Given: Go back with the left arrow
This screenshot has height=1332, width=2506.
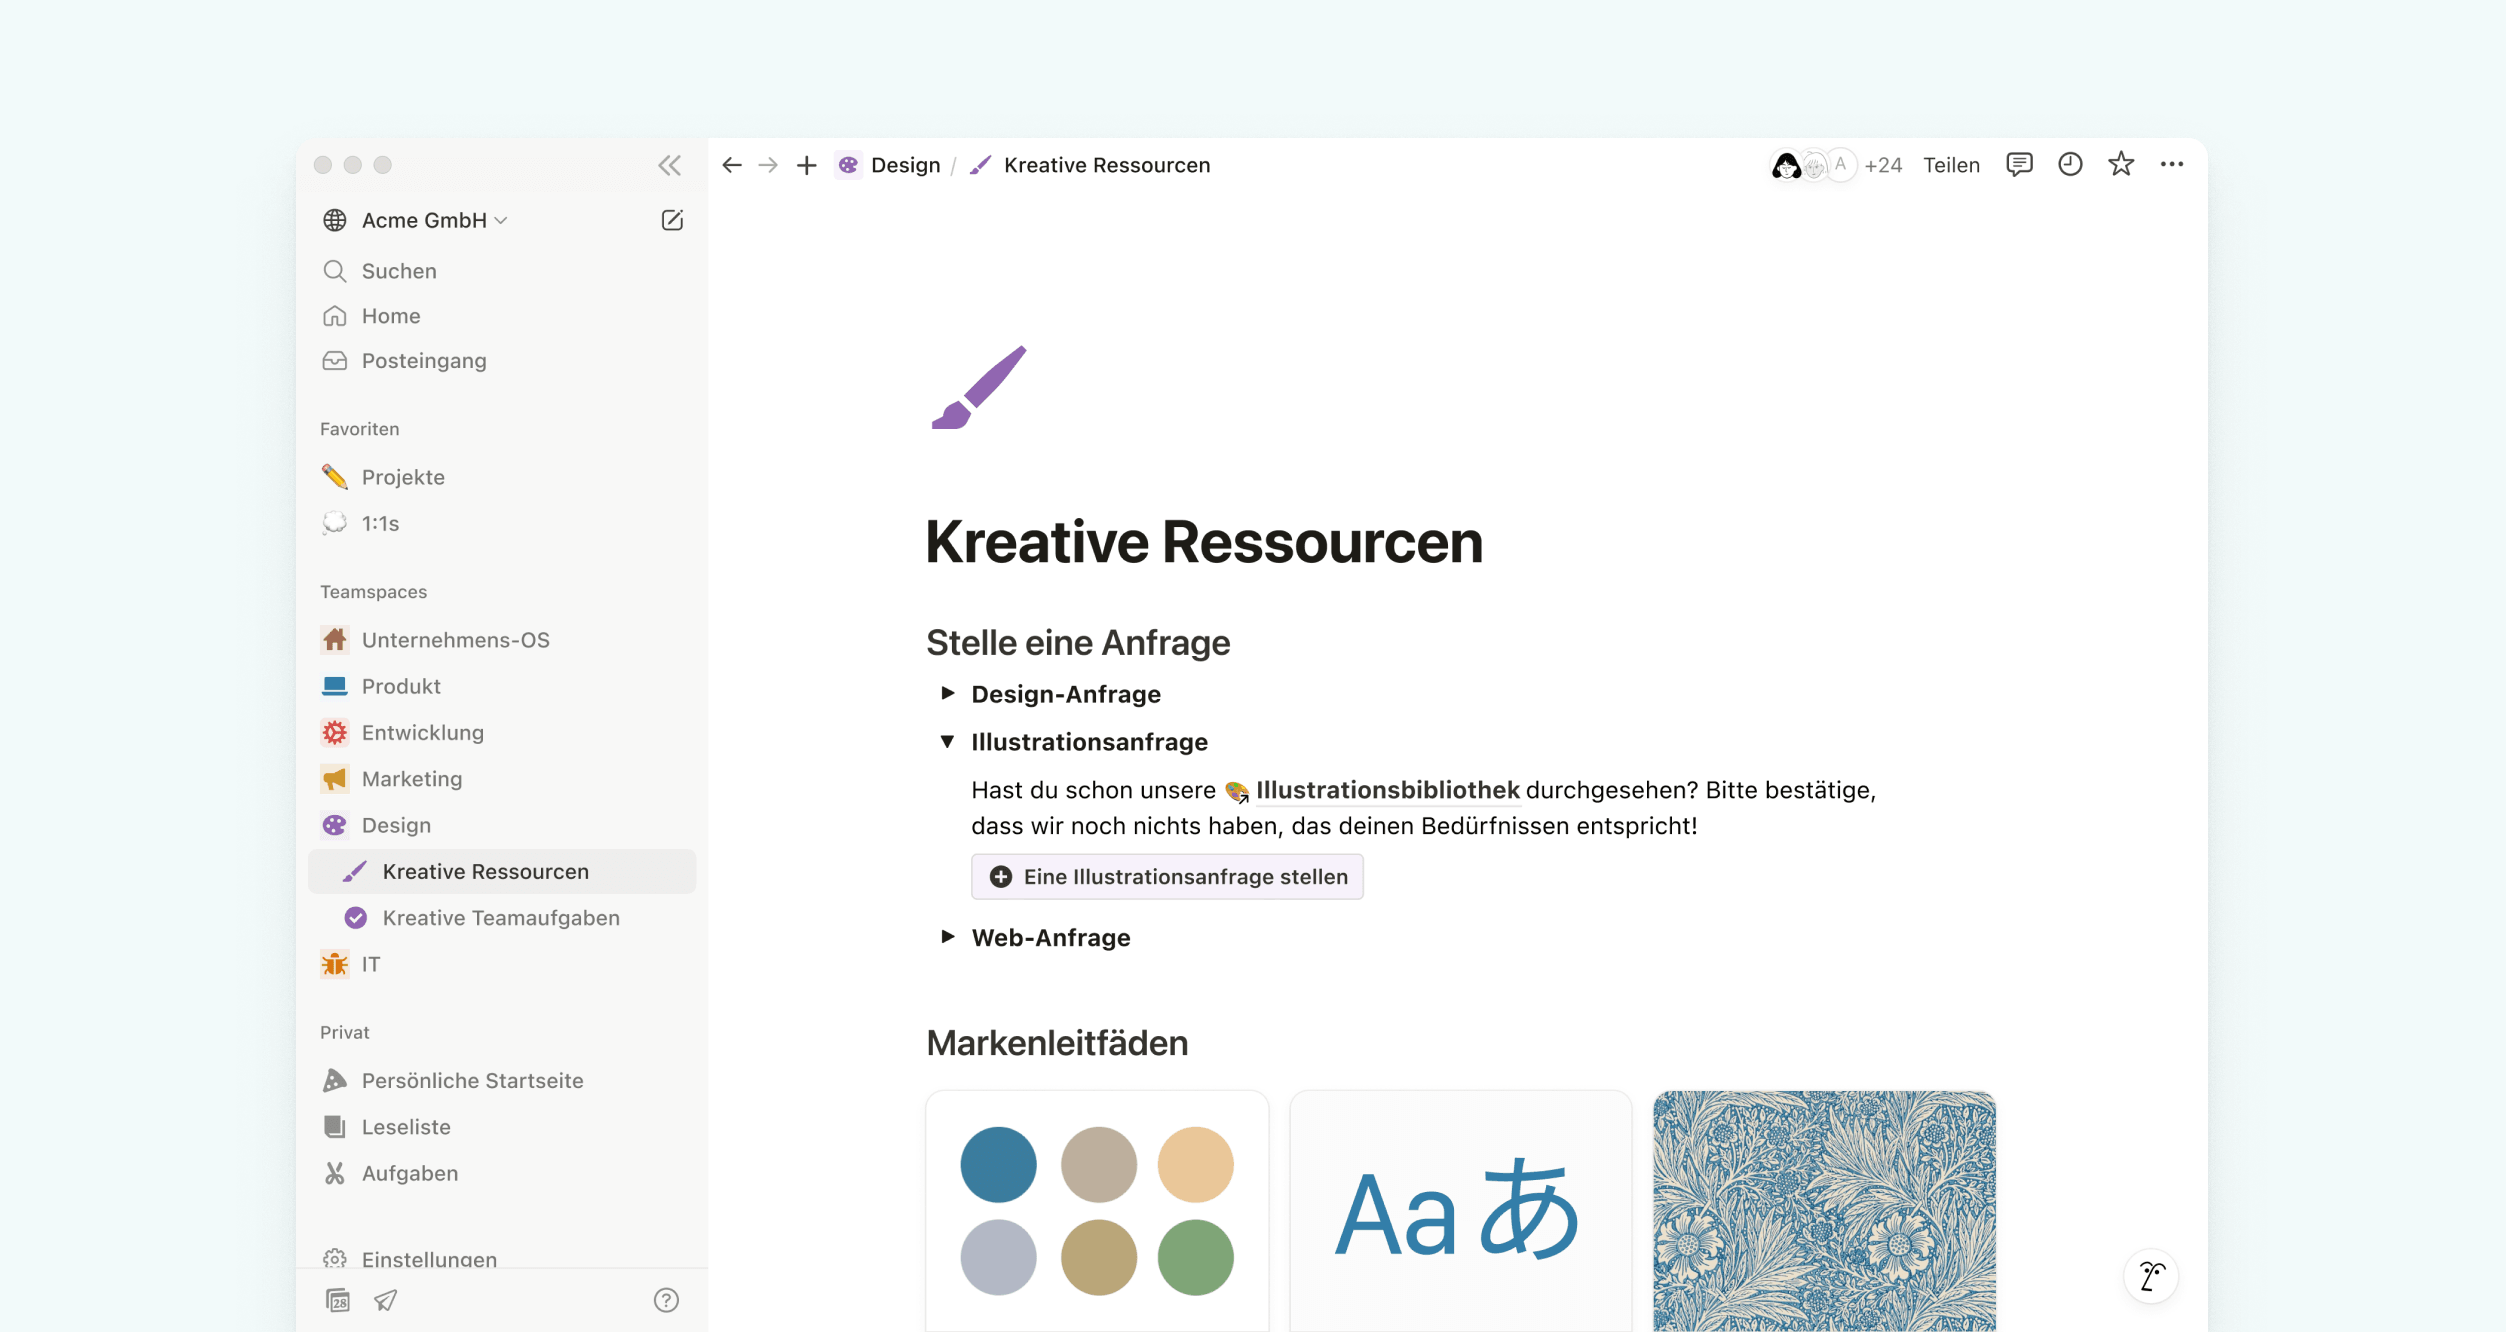Looking at the screenshot, I should point(732,165).
